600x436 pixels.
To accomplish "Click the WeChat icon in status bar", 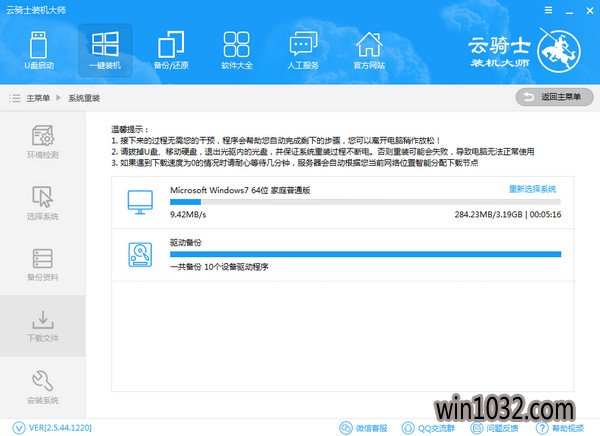I will click(x=346, y=428).
